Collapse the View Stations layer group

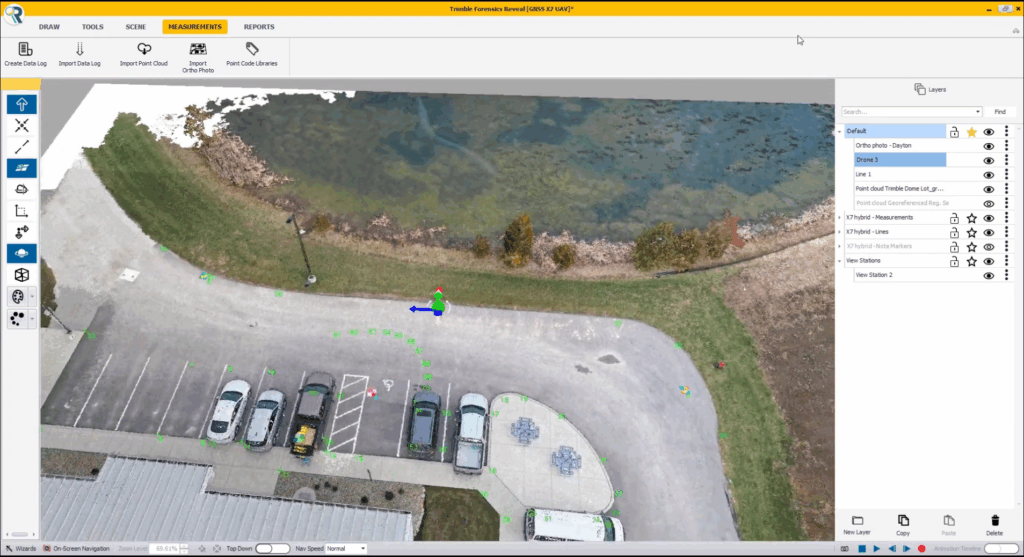pos(840,260)
